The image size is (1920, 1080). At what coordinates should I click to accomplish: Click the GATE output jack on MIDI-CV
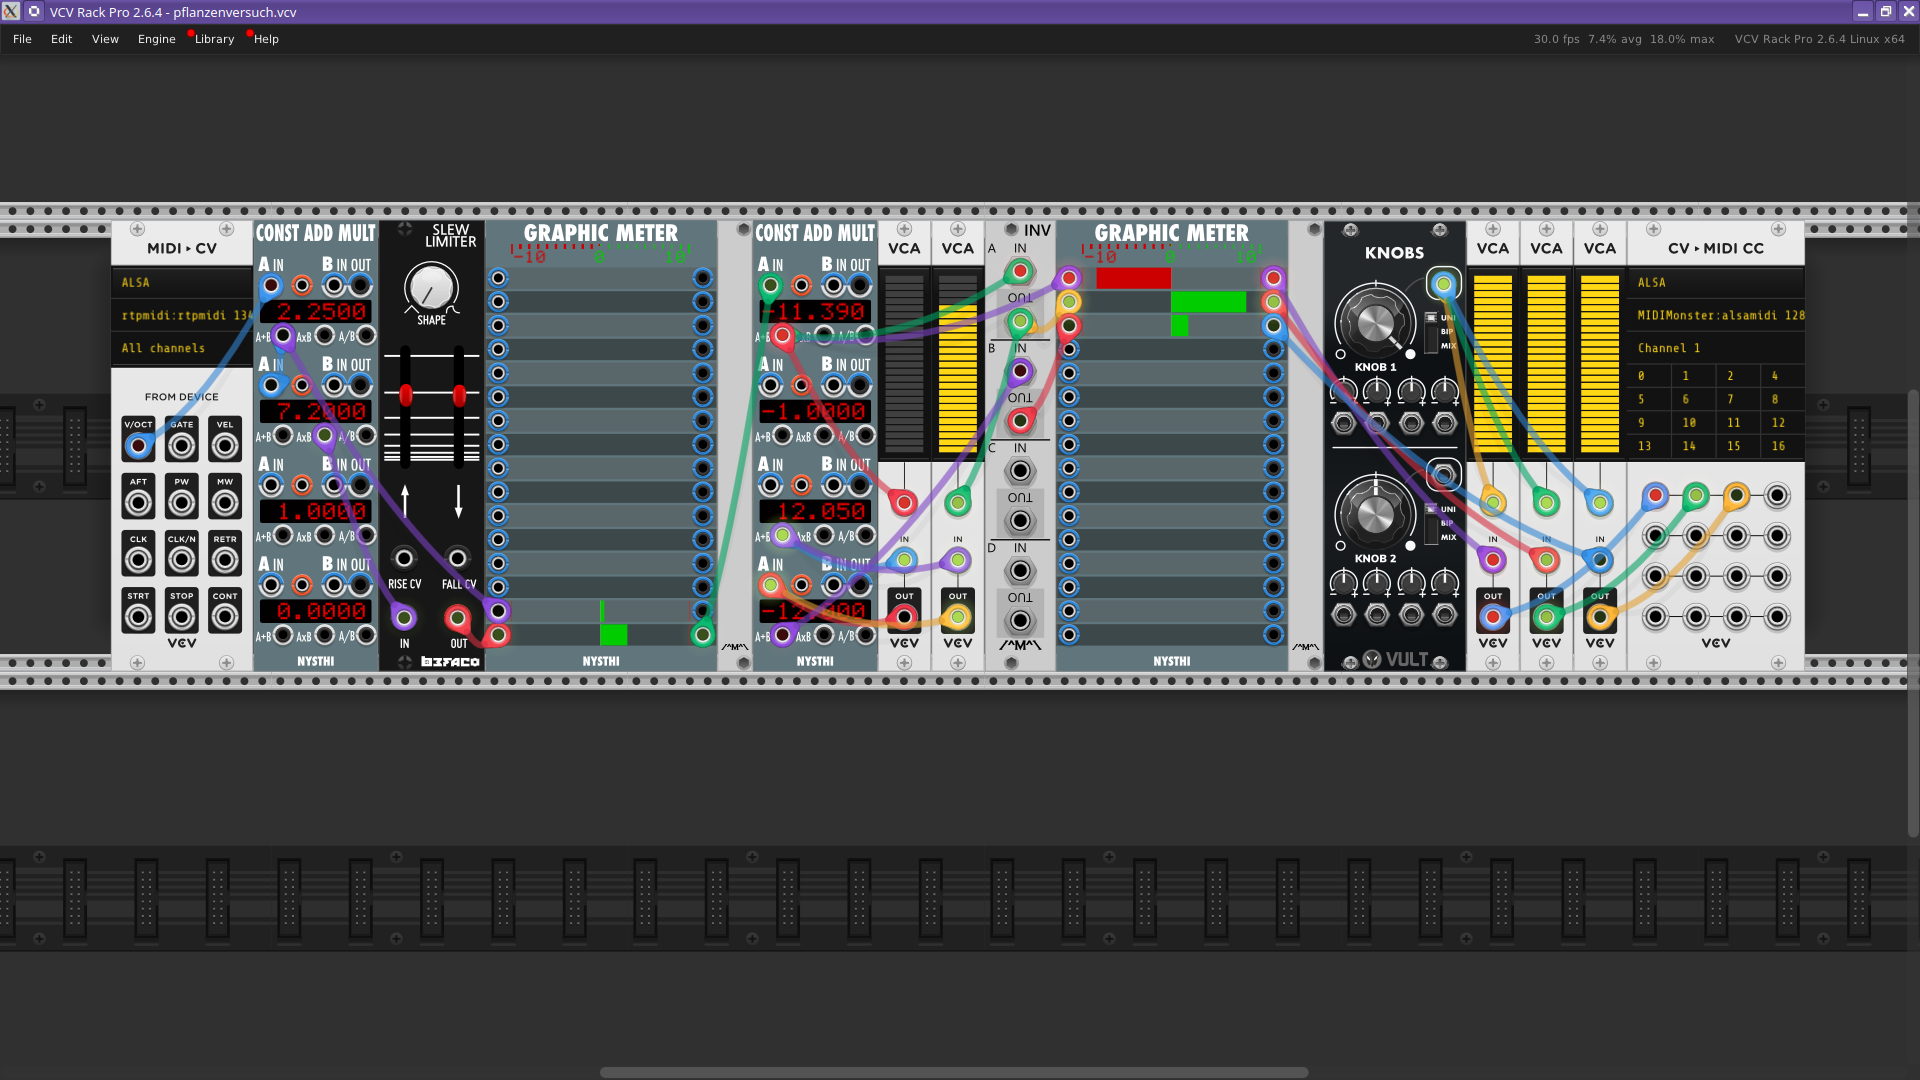(x=181, y=445)
